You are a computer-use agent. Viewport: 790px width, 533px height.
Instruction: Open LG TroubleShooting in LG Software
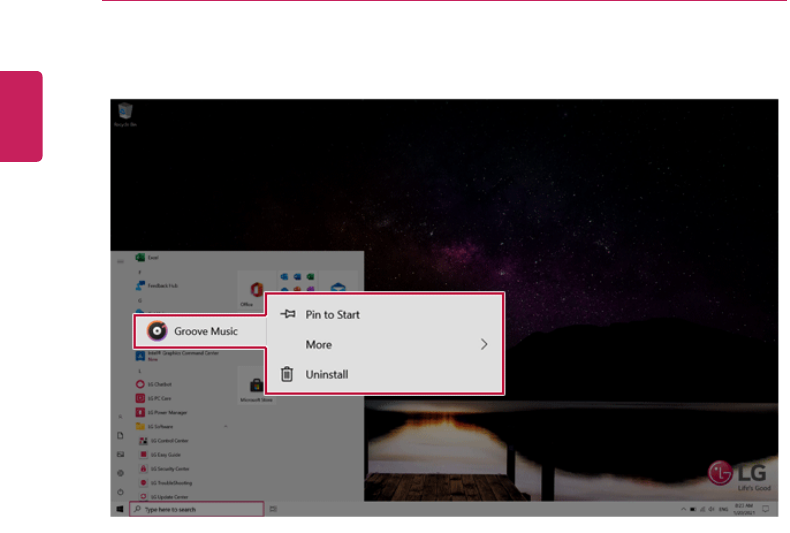tap(166, 483)
